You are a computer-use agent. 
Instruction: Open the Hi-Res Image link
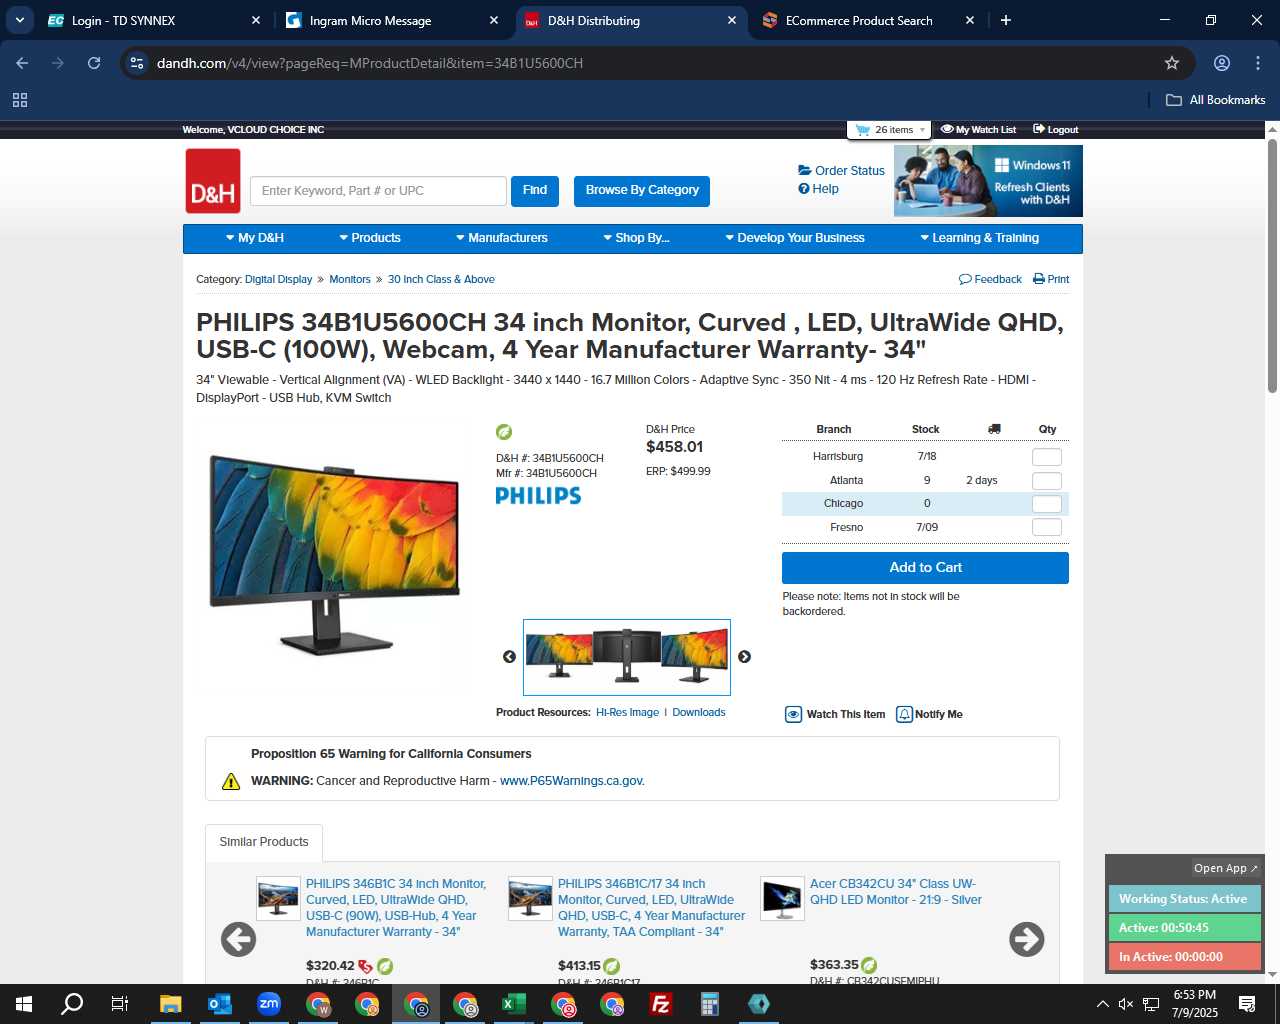(627, 713)
